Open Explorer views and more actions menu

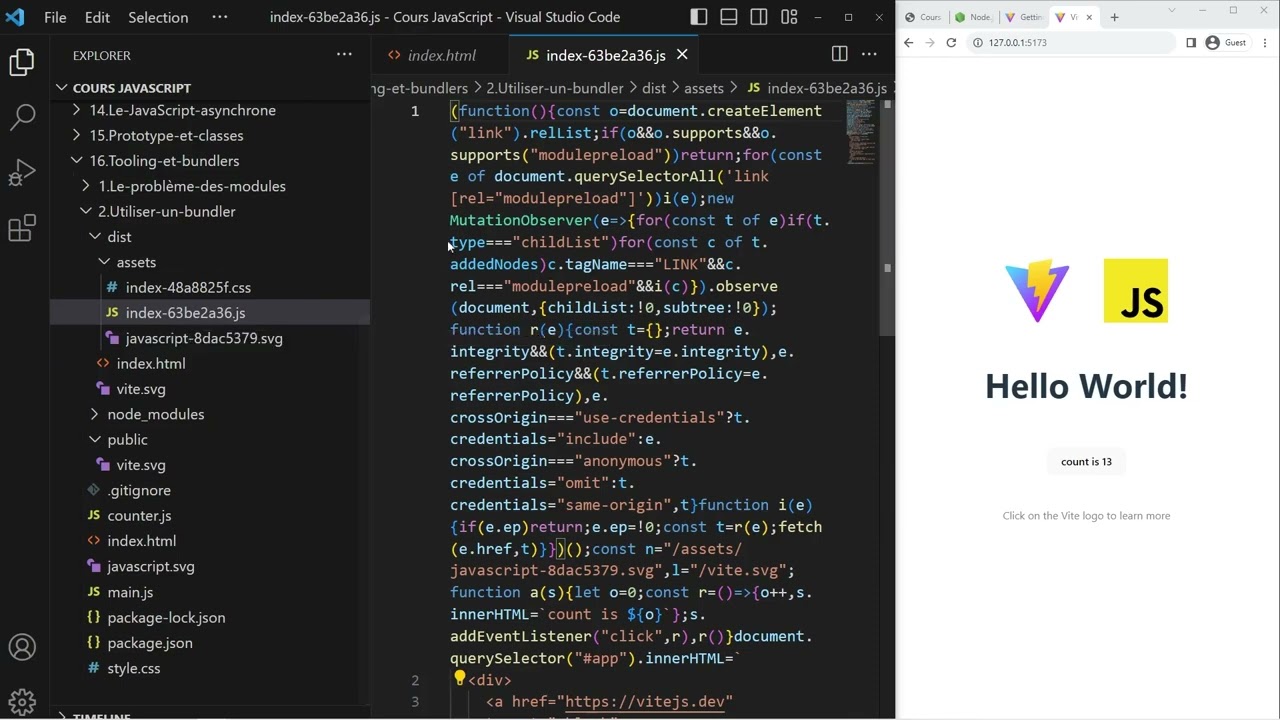coord(344,55)
